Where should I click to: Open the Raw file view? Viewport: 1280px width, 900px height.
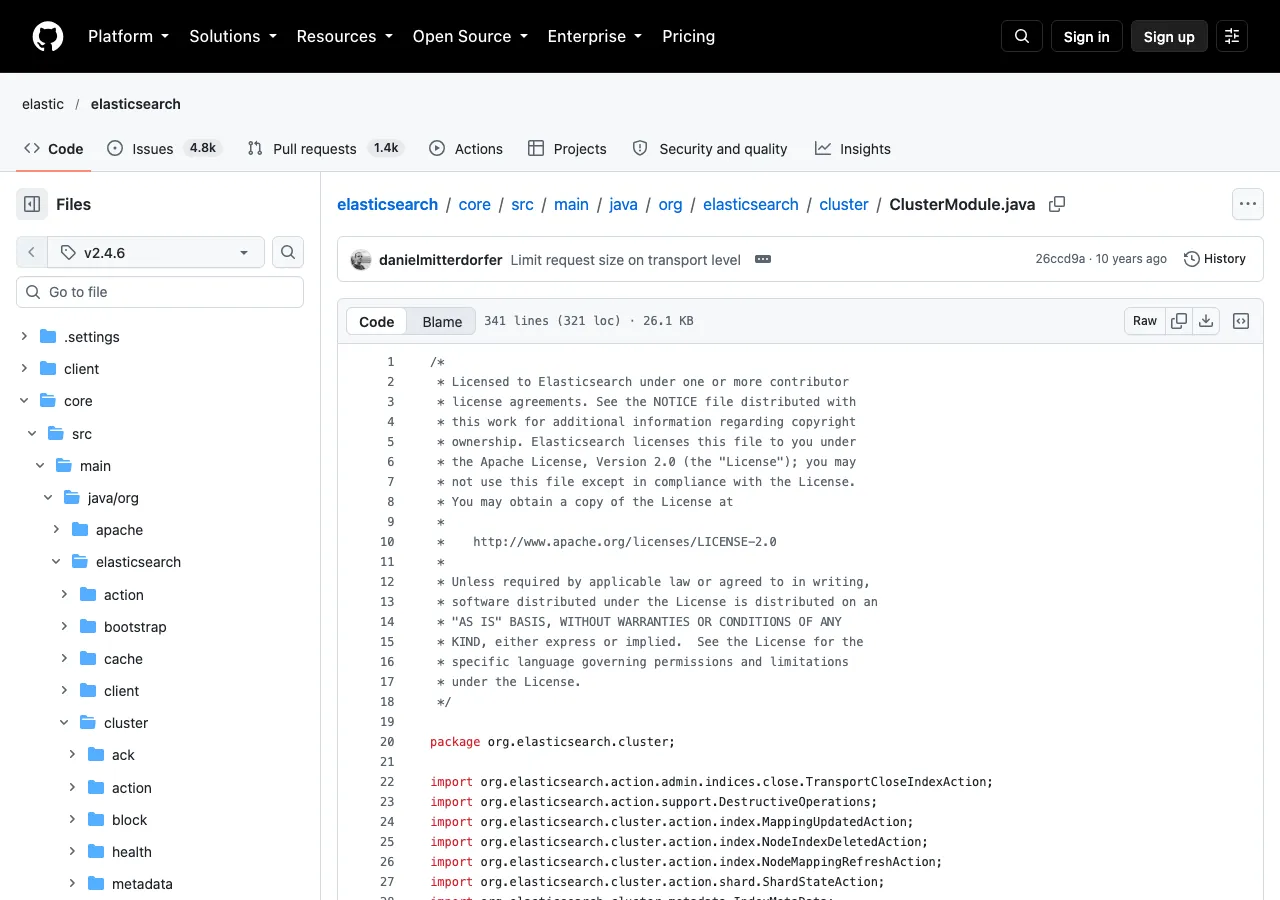pyautogui.click(x=1145, y=321)
